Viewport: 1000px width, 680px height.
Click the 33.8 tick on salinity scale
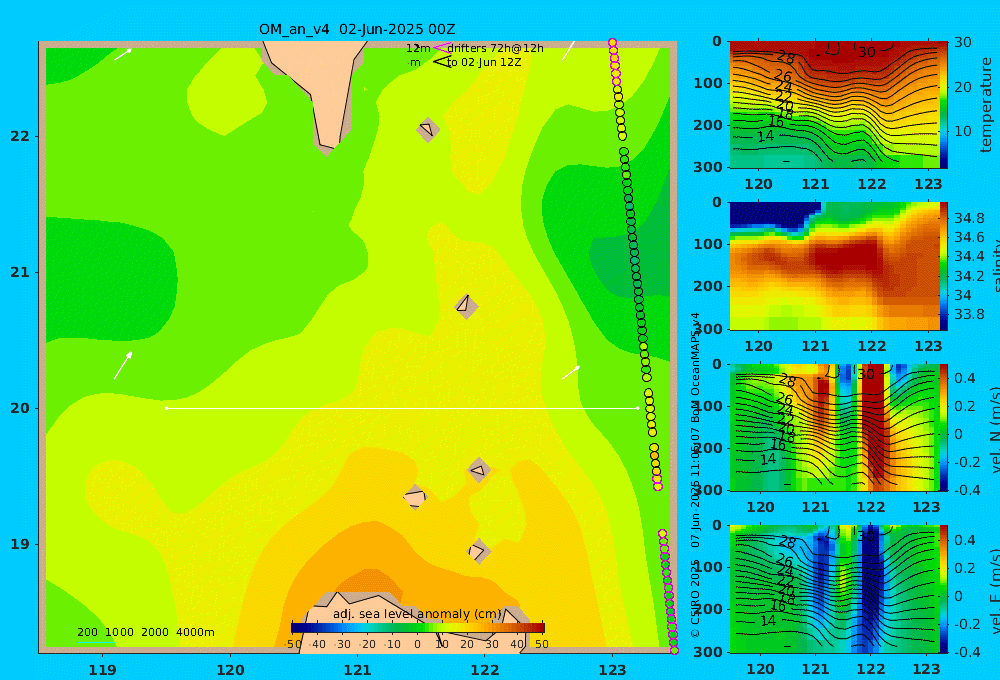point(969,314)
